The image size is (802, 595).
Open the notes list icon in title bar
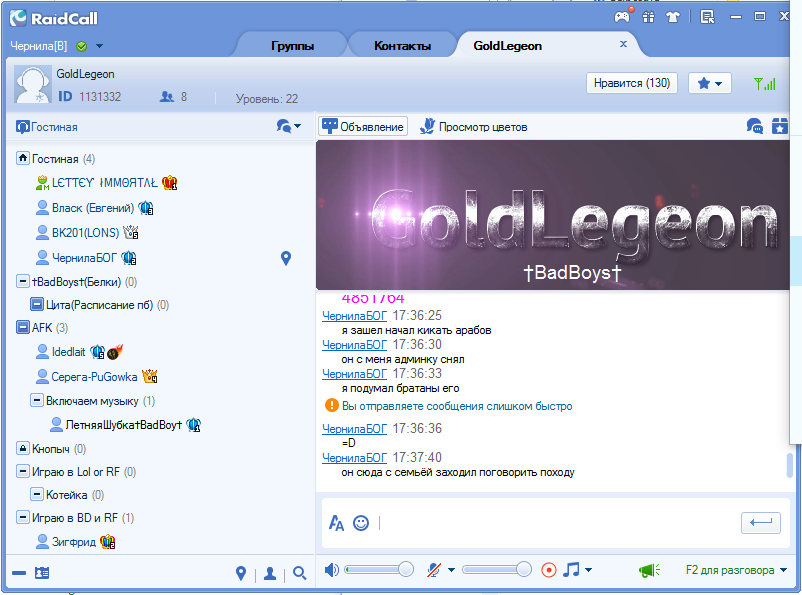point(707,17)
